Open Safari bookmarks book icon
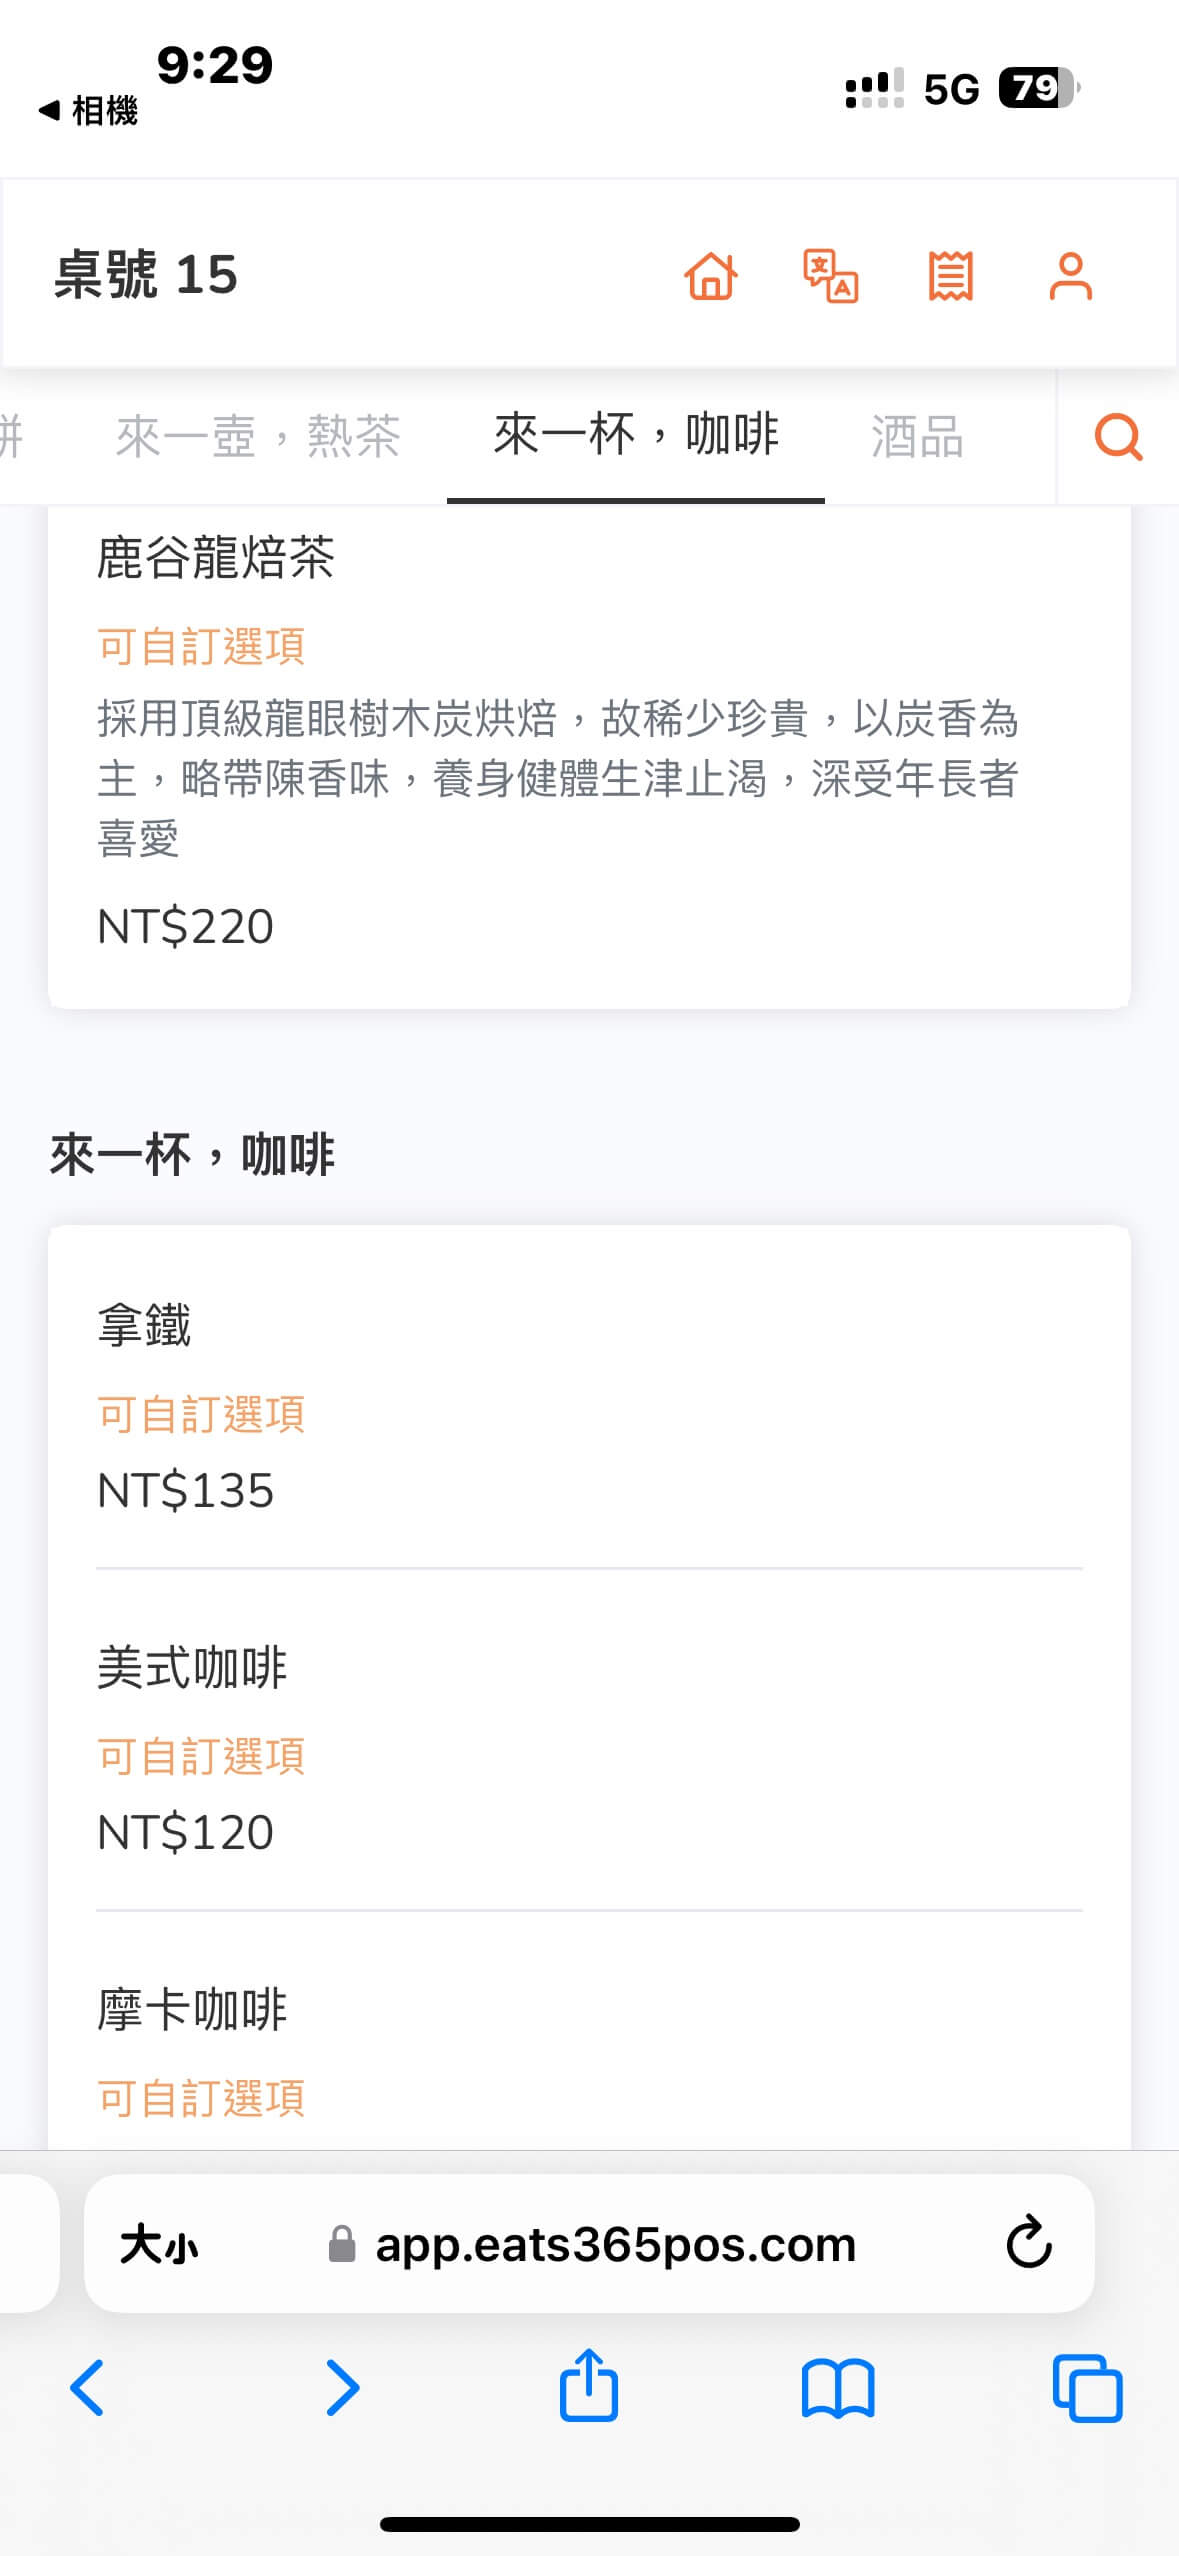This screenshot has width=1179, height=2556. (838, 2389)
